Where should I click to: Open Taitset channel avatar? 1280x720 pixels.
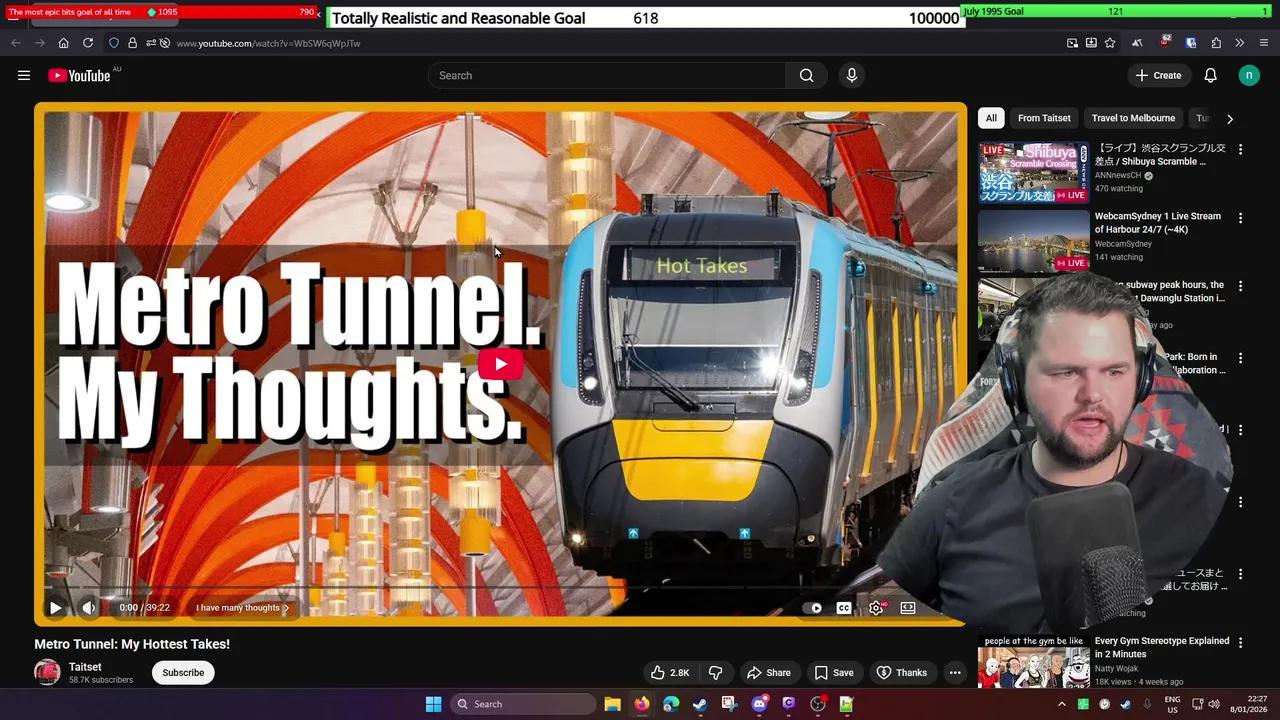tap(47, 672)
